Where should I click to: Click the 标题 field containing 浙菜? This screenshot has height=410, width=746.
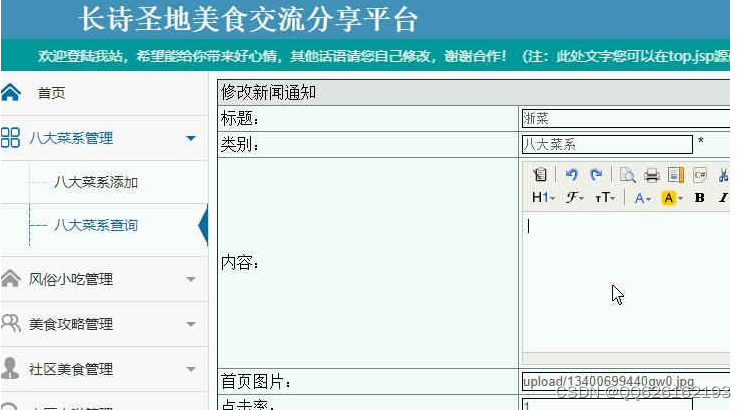(626, 118)
